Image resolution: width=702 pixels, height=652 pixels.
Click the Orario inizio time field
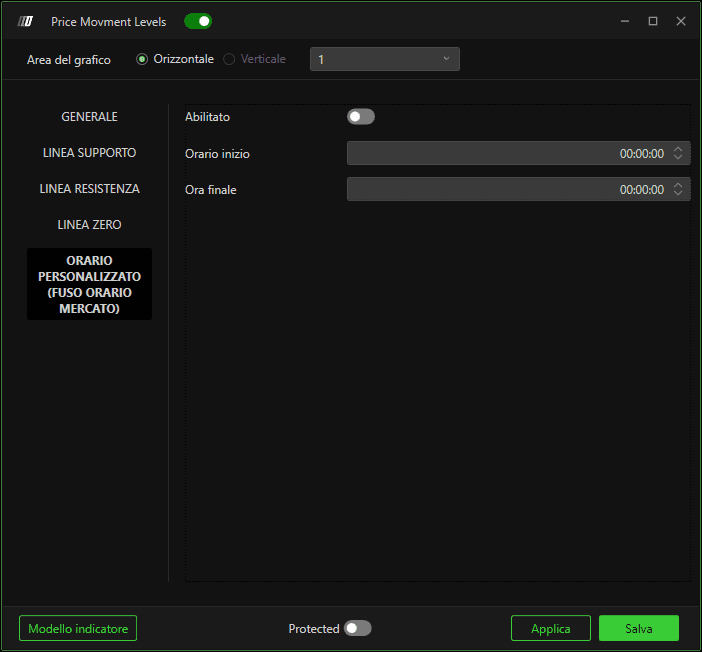(518, 153)
